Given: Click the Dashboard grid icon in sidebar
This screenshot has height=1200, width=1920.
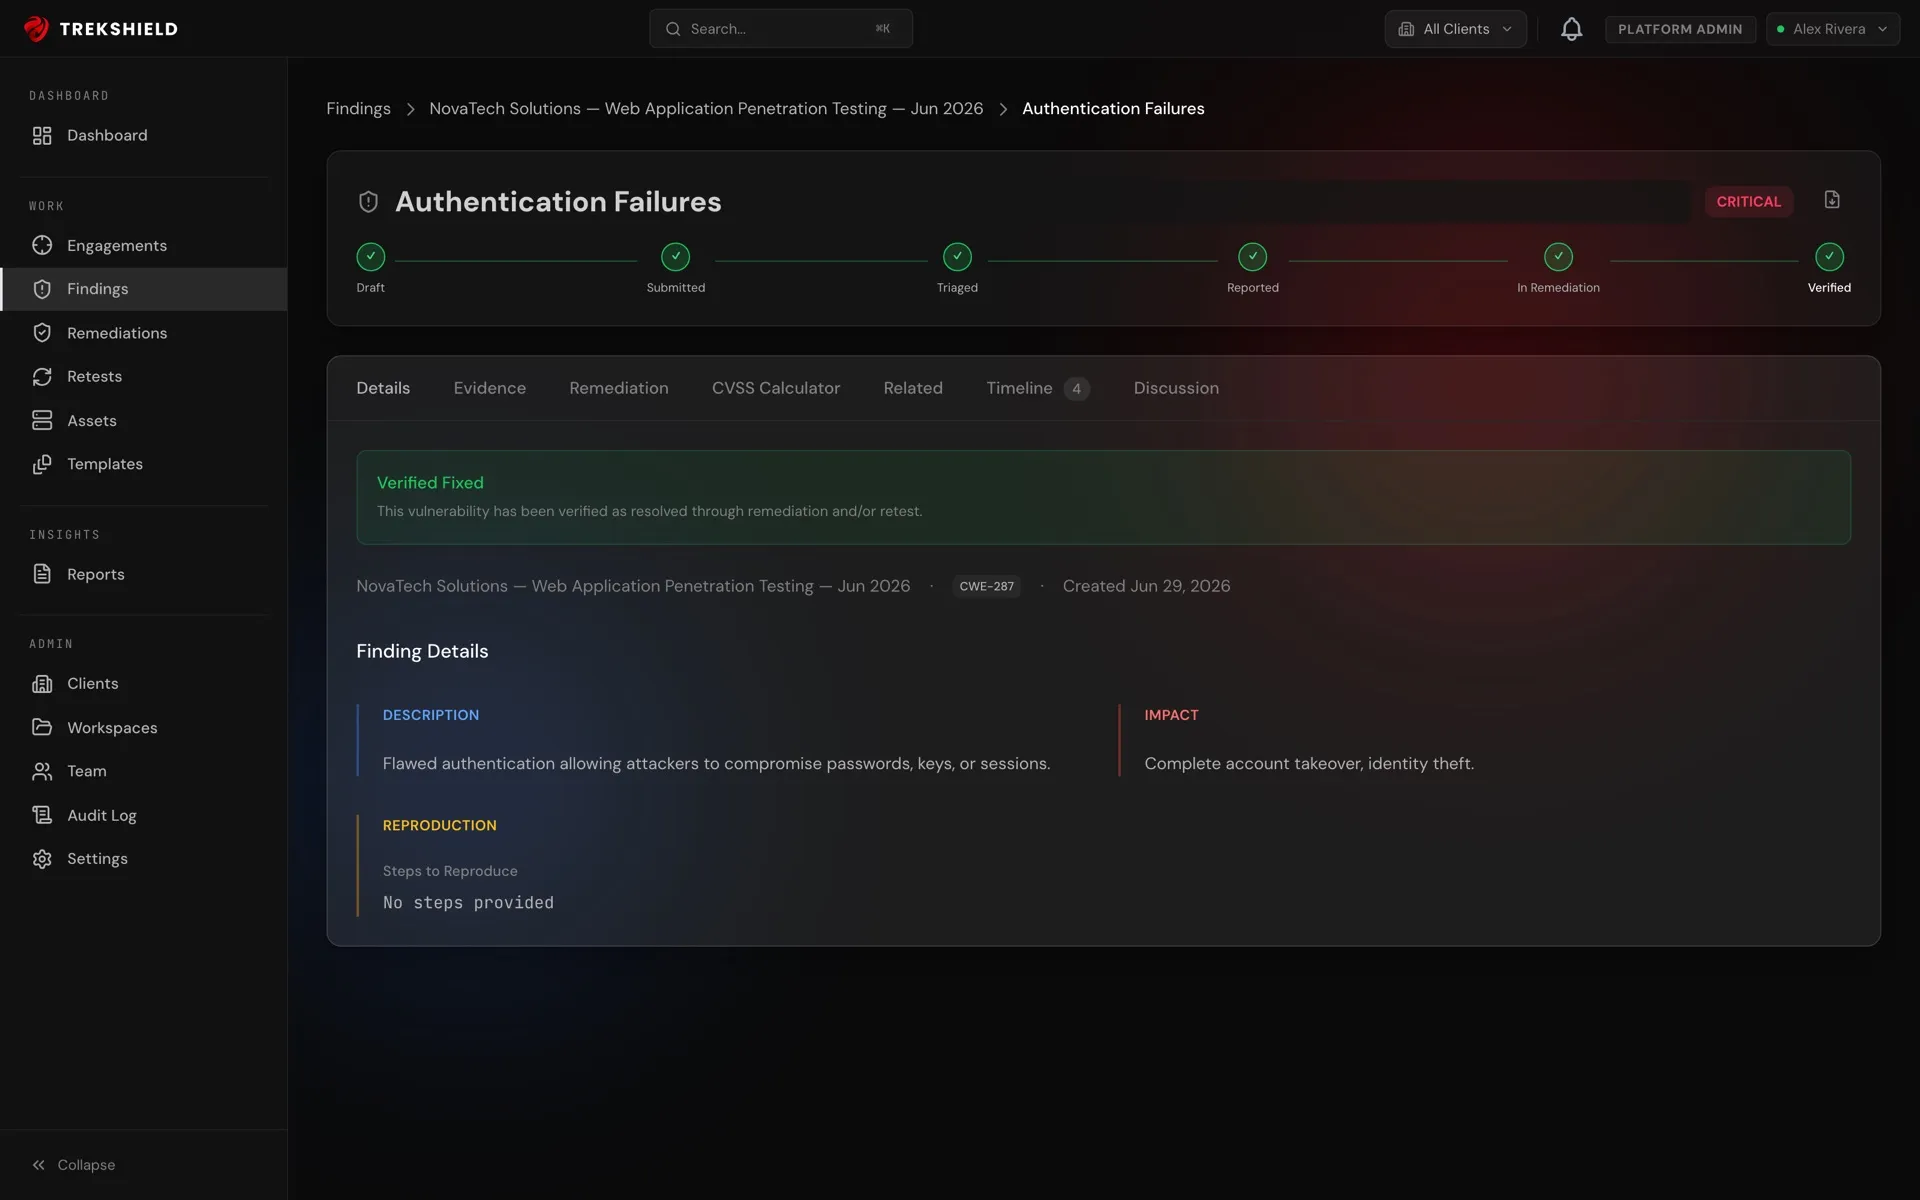Looking at the screenshot, I should pos(42,135).
